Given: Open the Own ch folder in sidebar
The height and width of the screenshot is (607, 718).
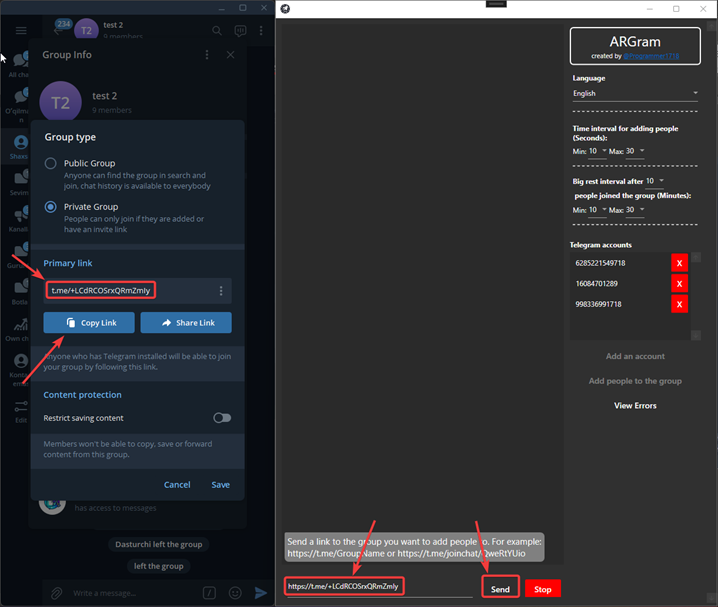Looking at the screenshot, I should tap(18, 329).
